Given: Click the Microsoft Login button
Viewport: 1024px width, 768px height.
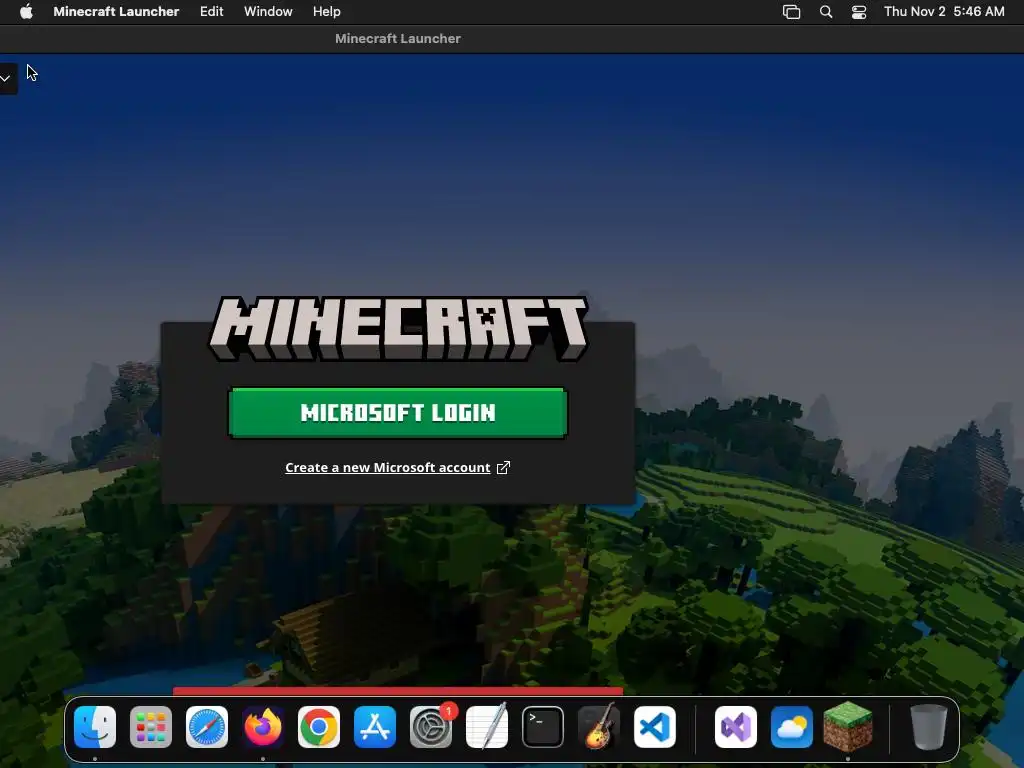Looking at the screenshot, I should (x=398, y=413).
